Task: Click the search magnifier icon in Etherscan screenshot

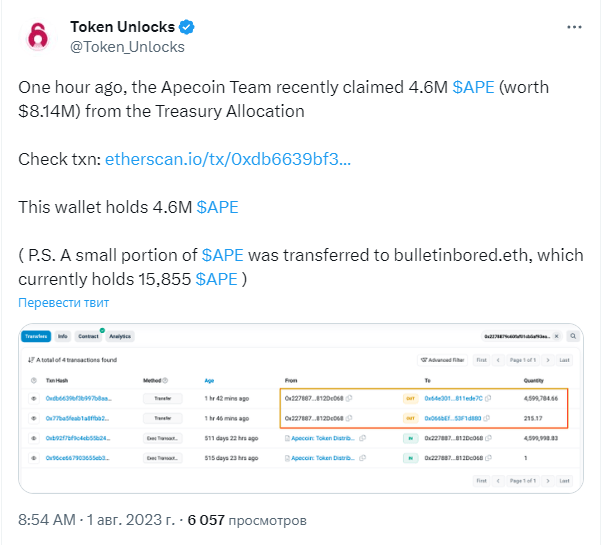Action: pos(573,336)
